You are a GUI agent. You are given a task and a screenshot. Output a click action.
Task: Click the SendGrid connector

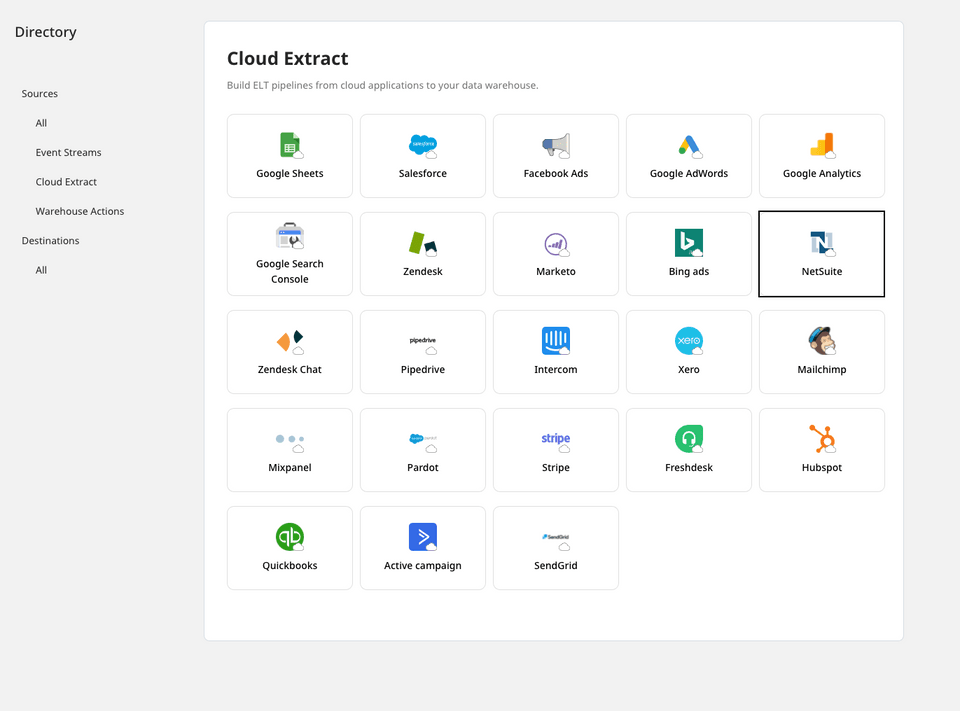(x=555, y=548)
